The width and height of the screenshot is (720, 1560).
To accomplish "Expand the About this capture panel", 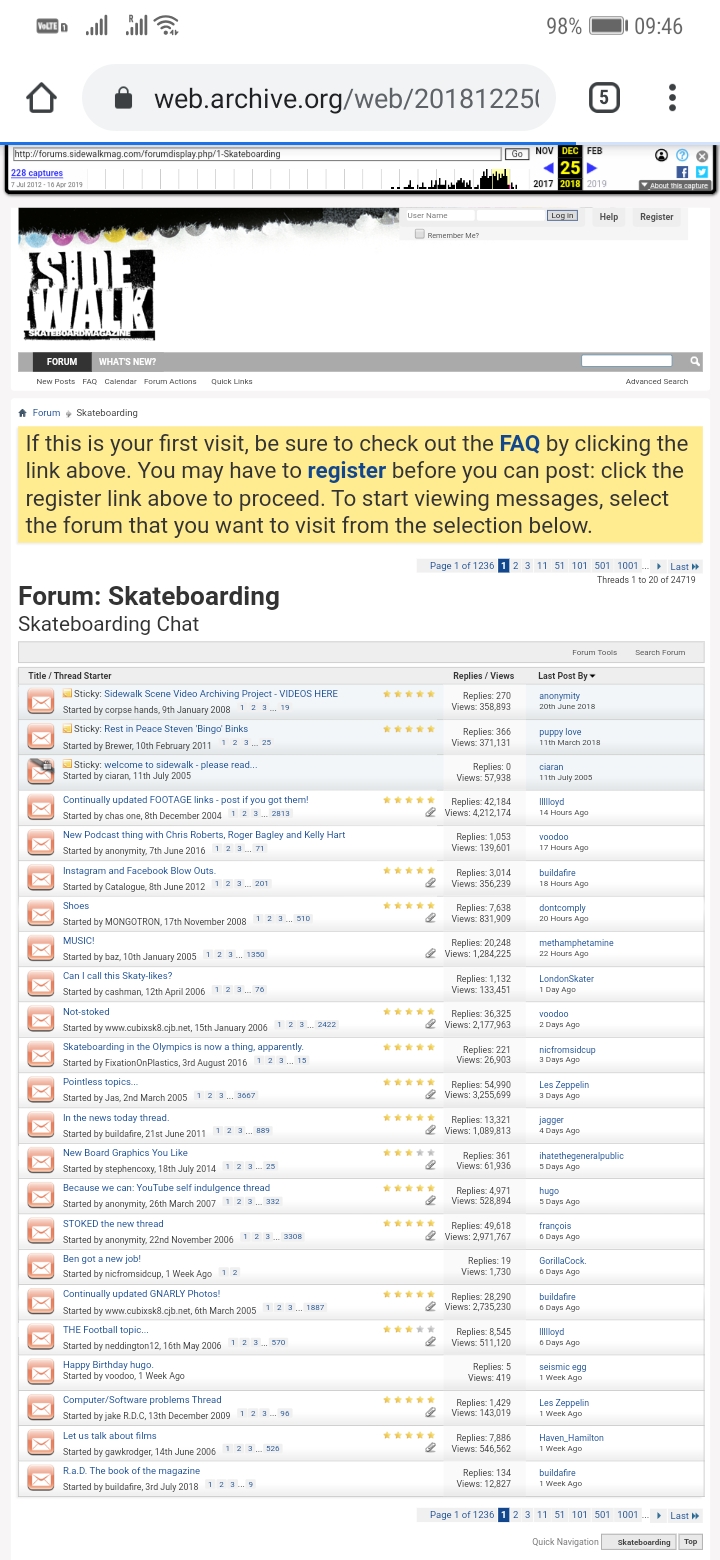I will click(x=675, y=185).
